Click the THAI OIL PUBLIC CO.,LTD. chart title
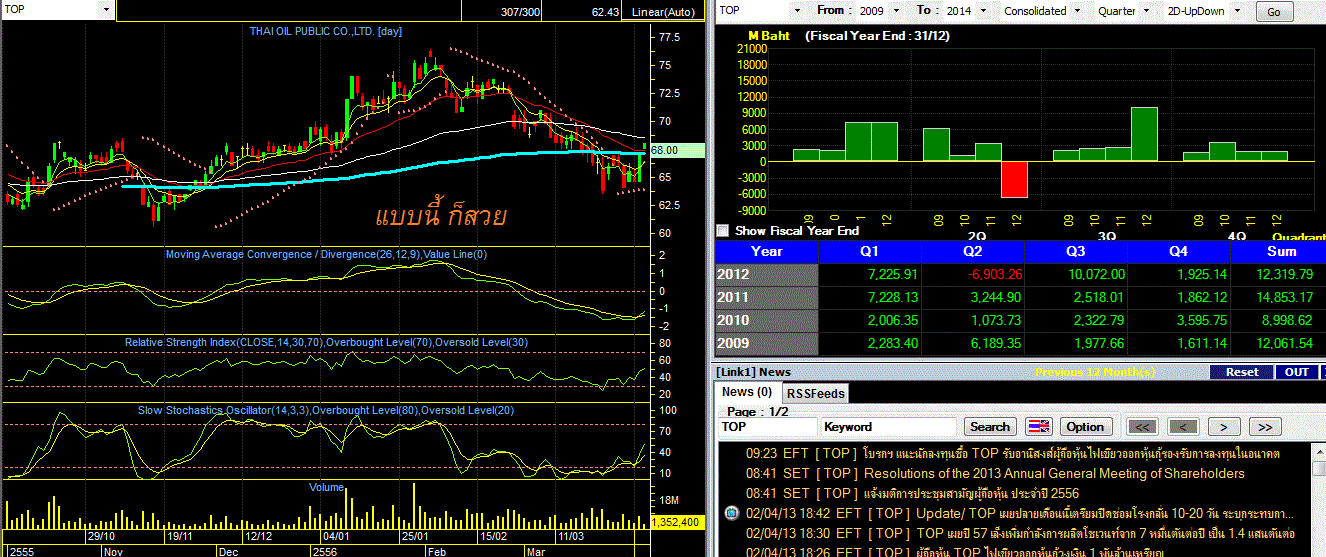The width and height of the screenshot is (1326, 557). [326, 31]
